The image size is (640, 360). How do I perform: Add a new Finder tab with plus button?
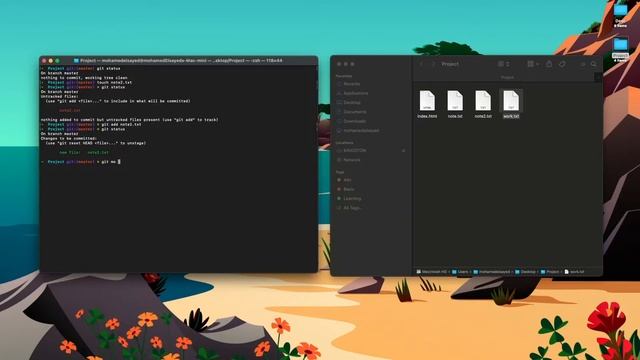pos(598,77)
